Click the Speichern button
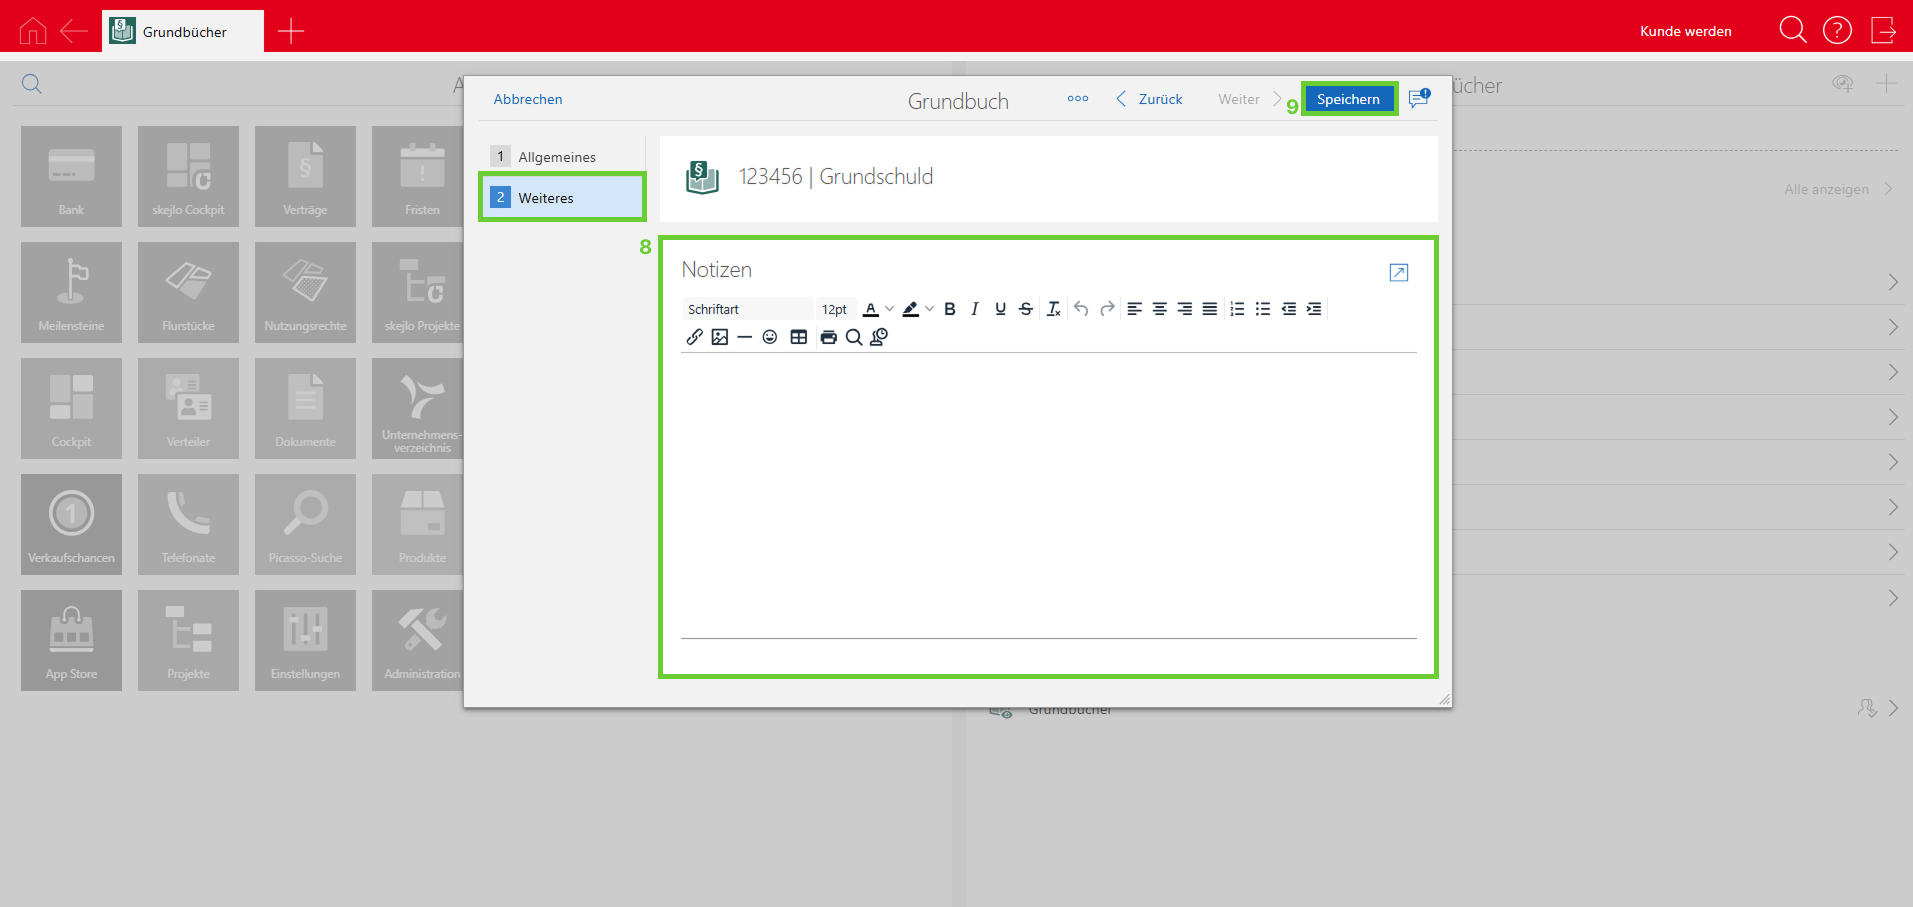This screenshot has width=1913, height=907. click(1348, 99)
